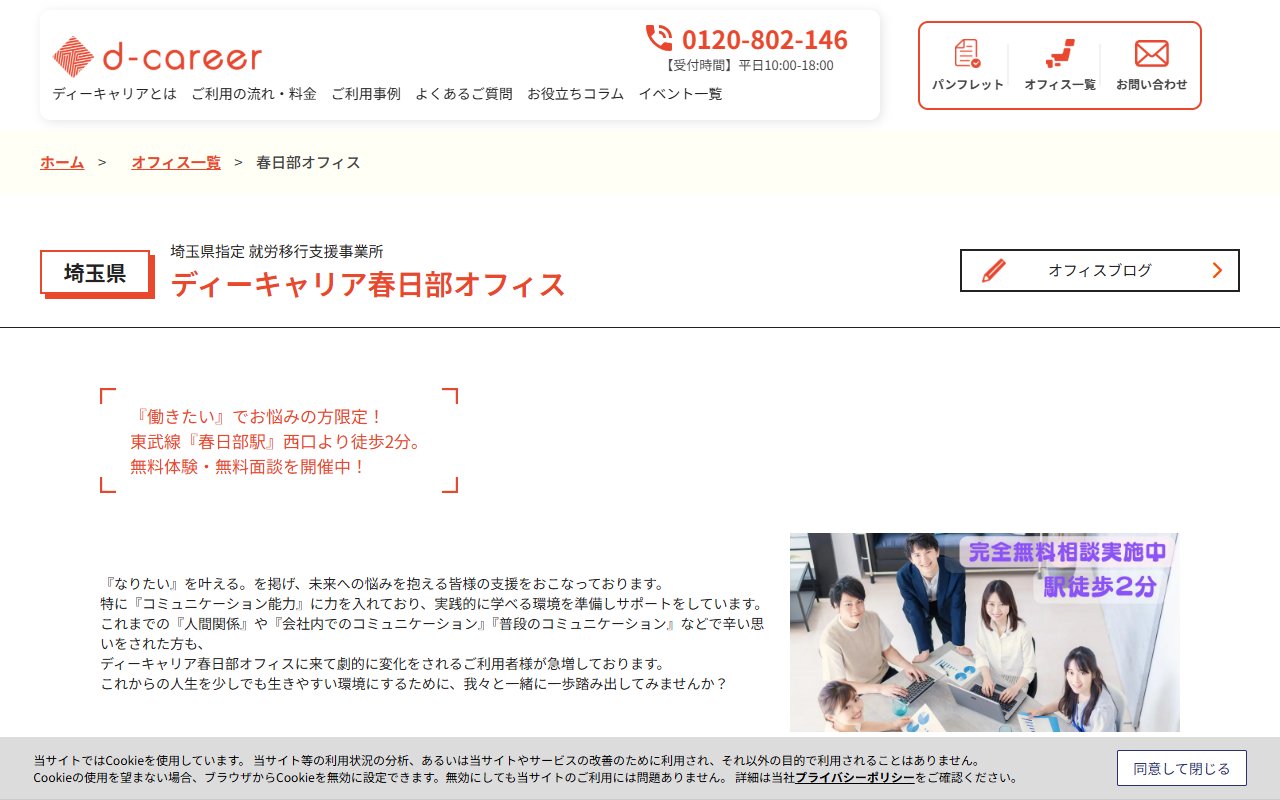Click 同意して閉じる cookie button
Image resolution: width=1280 pixels, height=800 pixels.
[1182, 768]
